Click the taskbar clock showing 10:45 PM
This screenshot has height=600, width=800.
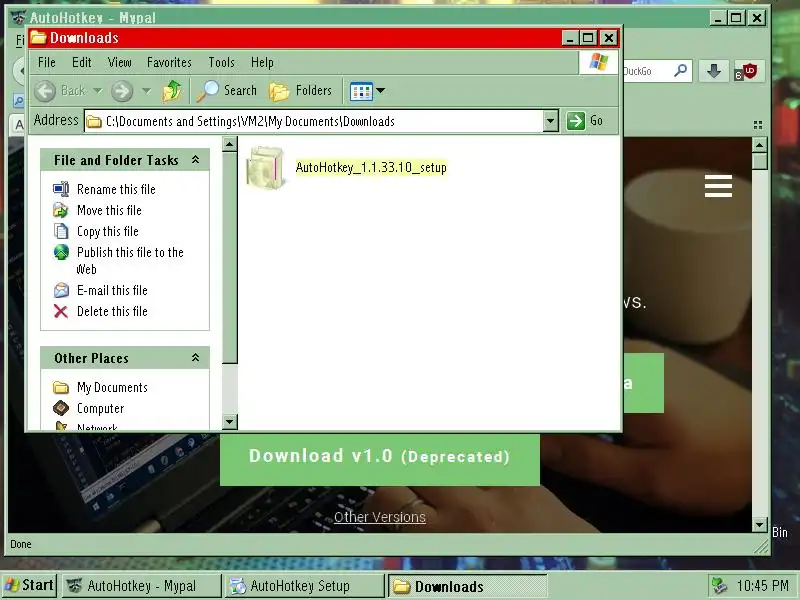[x=762, y=586]
